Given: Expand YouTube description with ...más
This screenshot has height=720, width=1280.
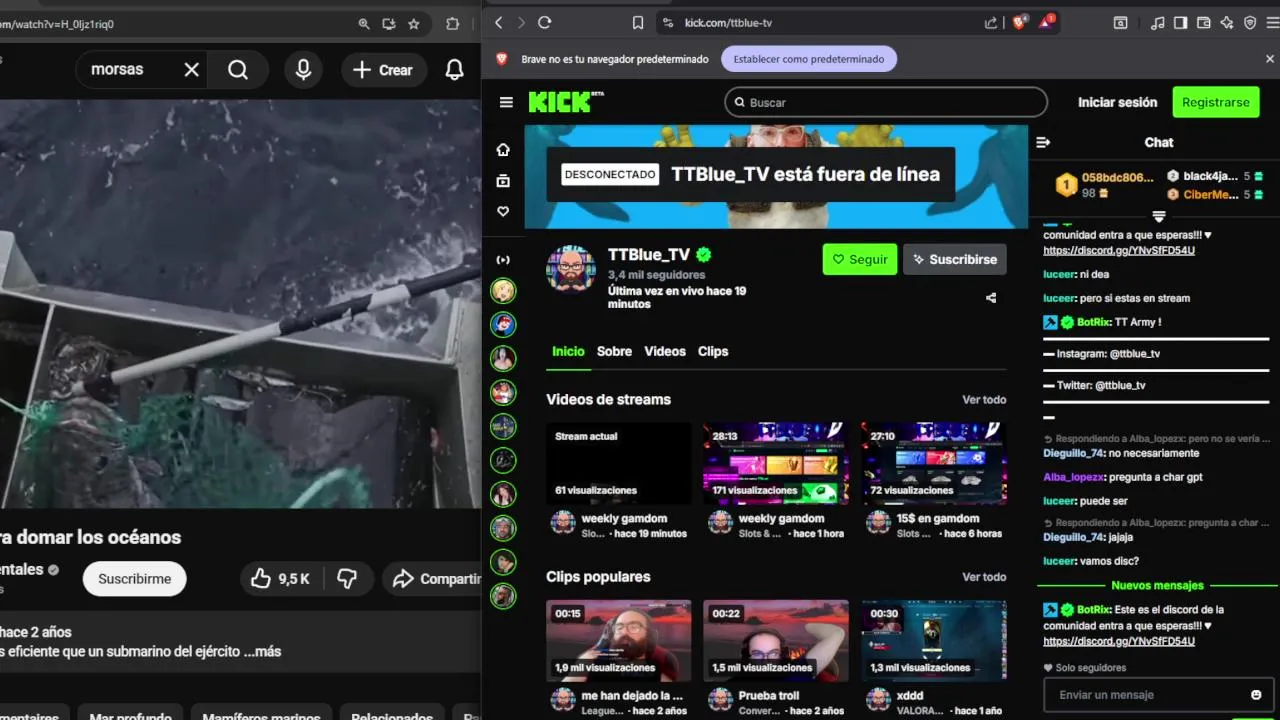Looking at the screenshot, I should point(264,651).
